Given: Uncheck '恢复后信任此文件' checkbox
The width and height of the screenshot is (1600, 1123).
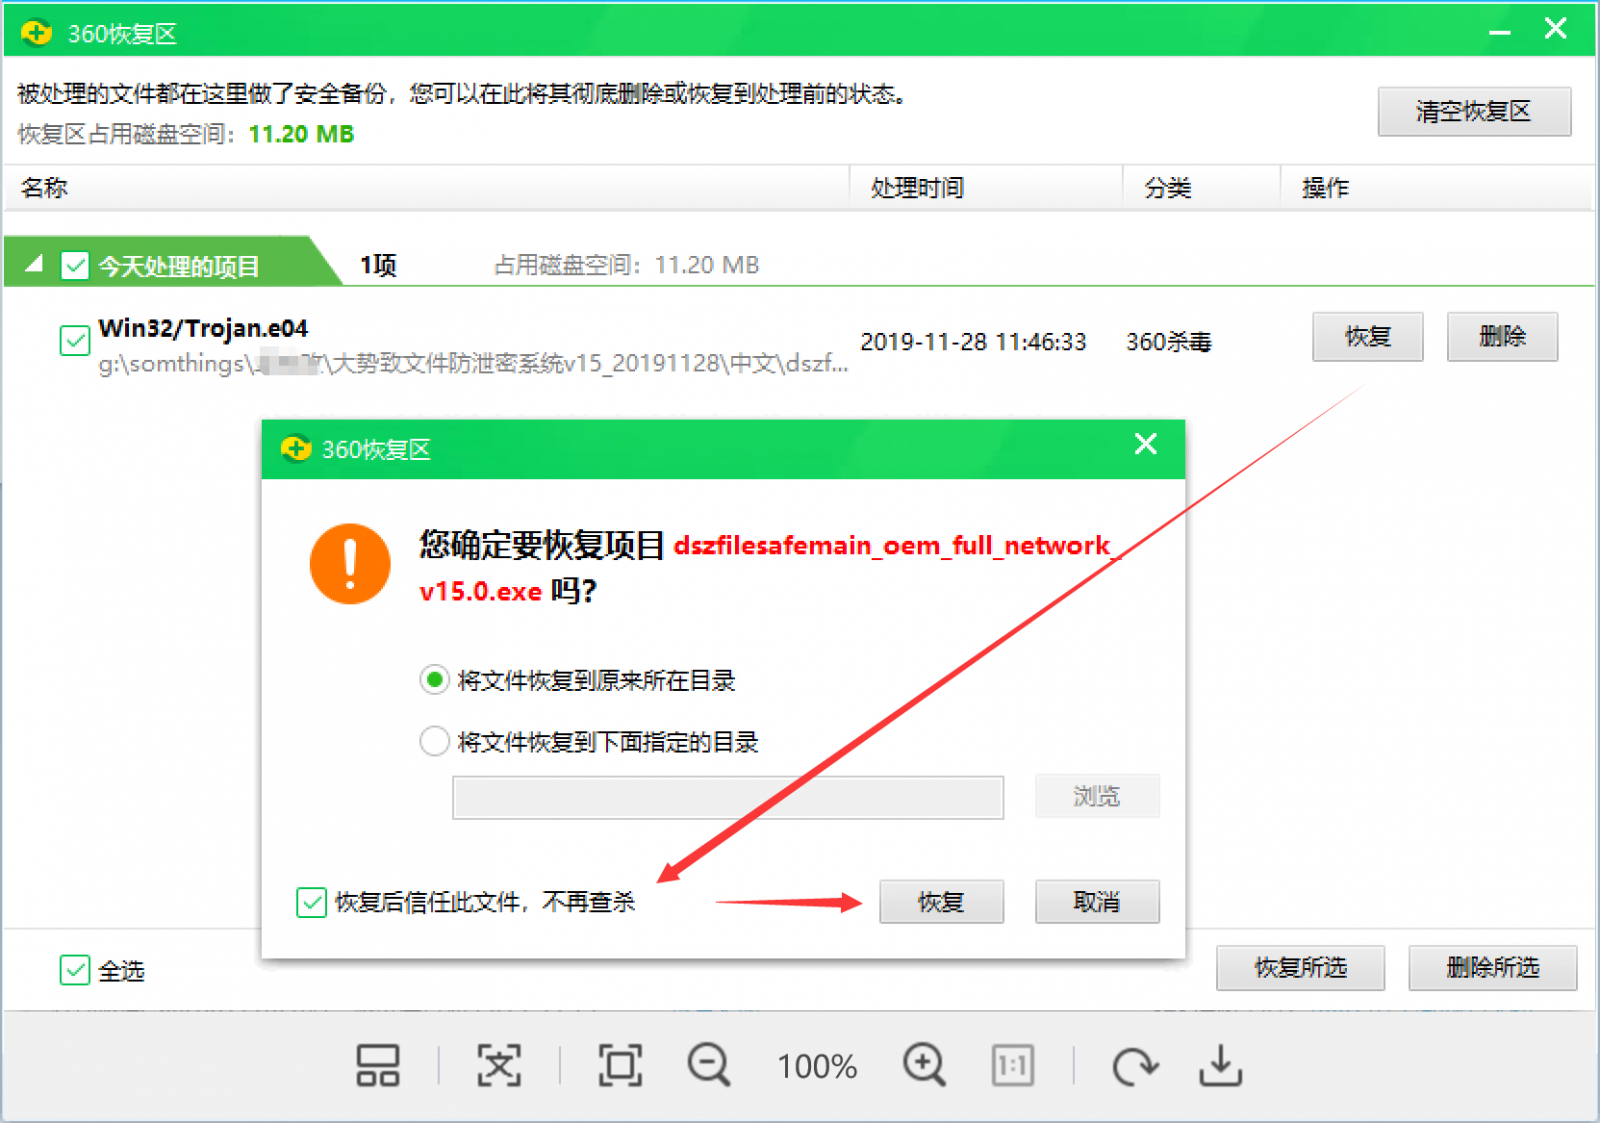Looking at the screenshot, I should [311, 902].
